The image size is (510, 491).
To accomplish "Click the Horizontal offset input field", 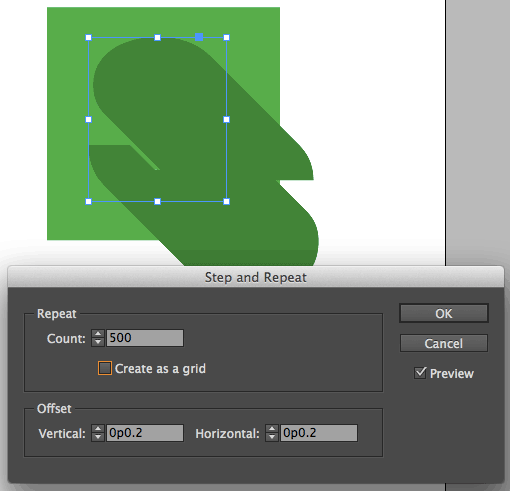I will pyautogui.click(x=319, y=433).
